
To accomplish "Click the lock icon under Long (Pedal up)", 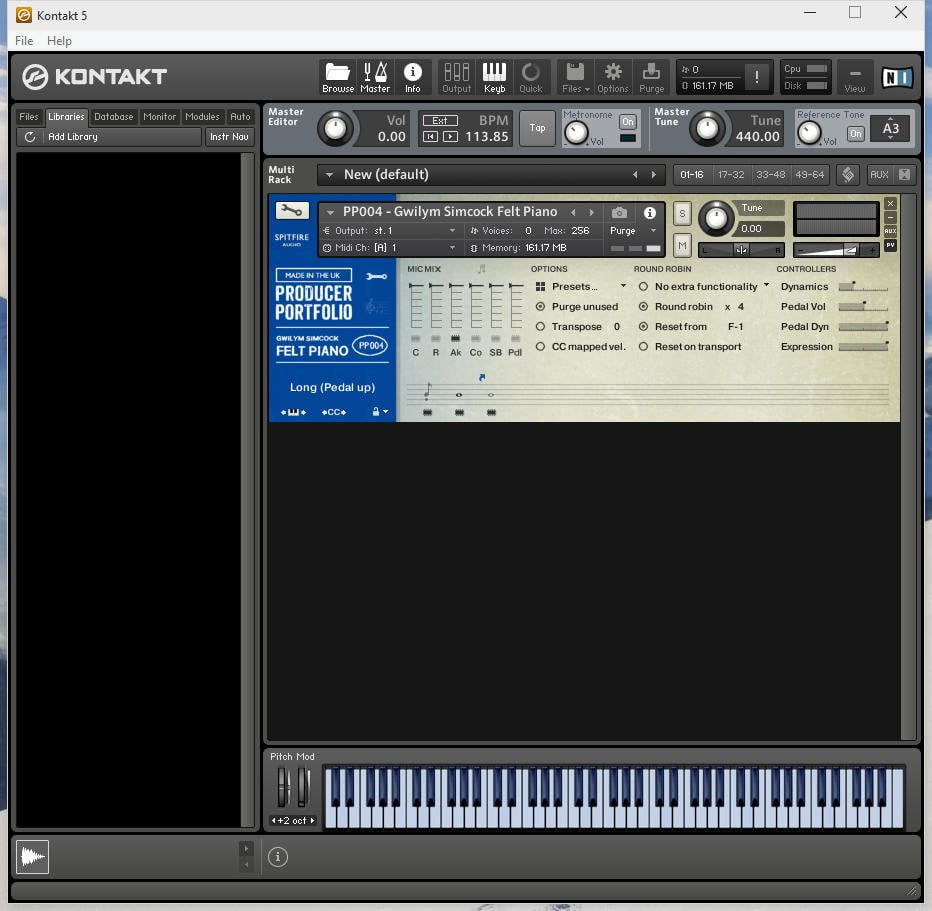I will click(376, 411).
